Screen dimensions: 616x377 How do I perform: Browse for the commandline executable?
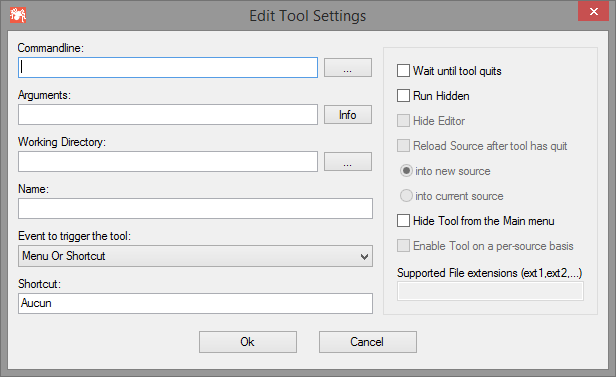(348, 68)
